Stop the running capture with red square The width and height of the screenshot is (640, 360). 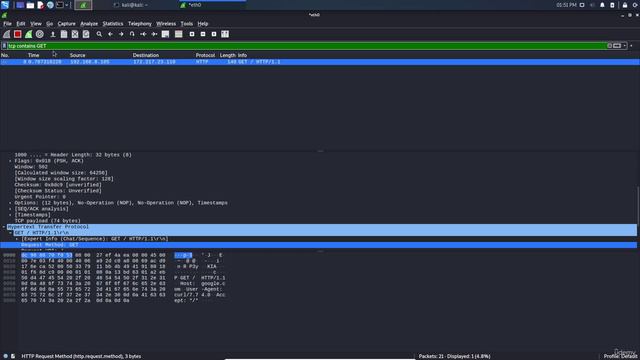(18, 34)
